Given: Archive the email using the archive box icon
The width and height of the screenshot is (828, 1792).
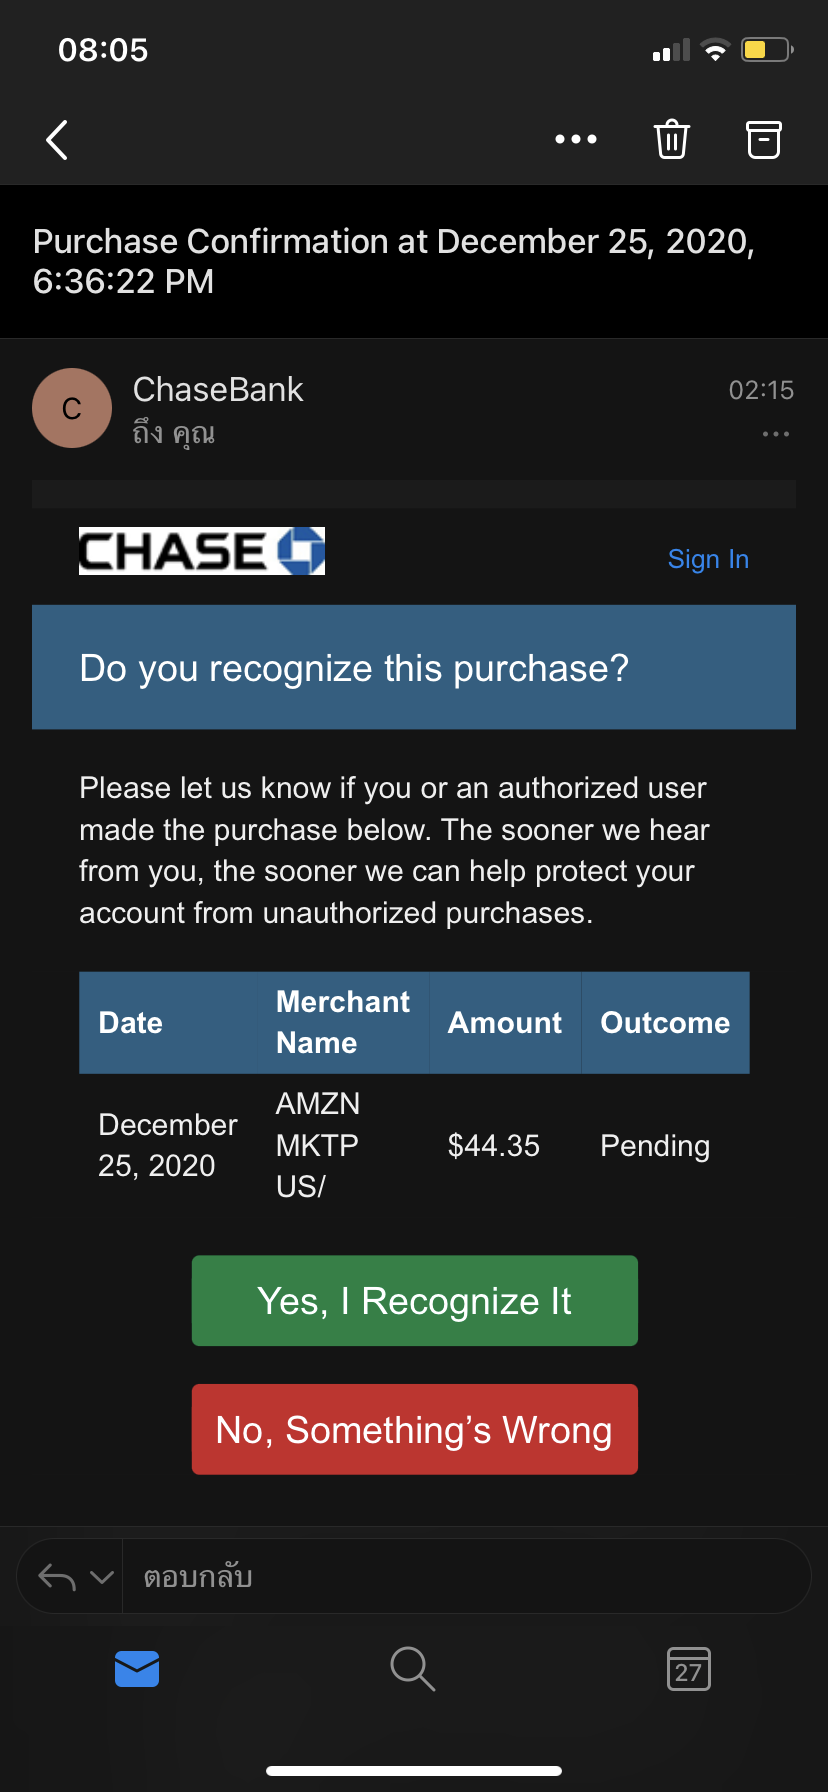Looking at the screenshot, I should [x=764, y=139].
